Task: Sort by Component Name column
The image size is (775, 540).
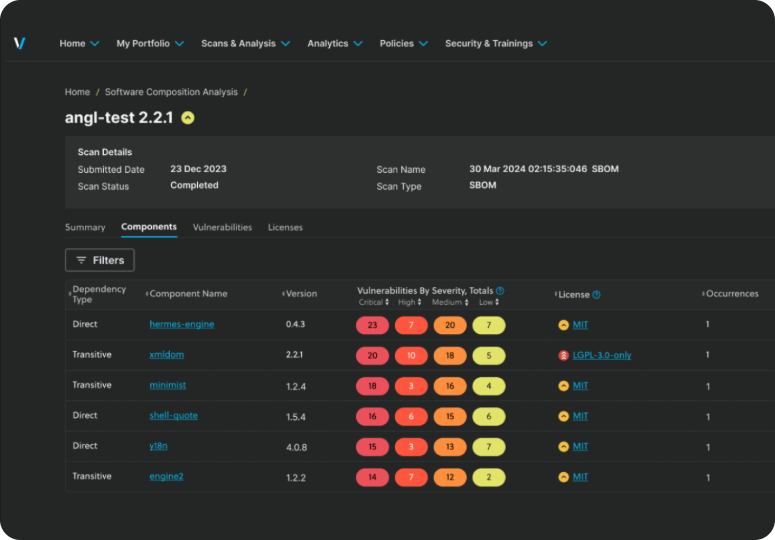Action: (x=147, y=294)
